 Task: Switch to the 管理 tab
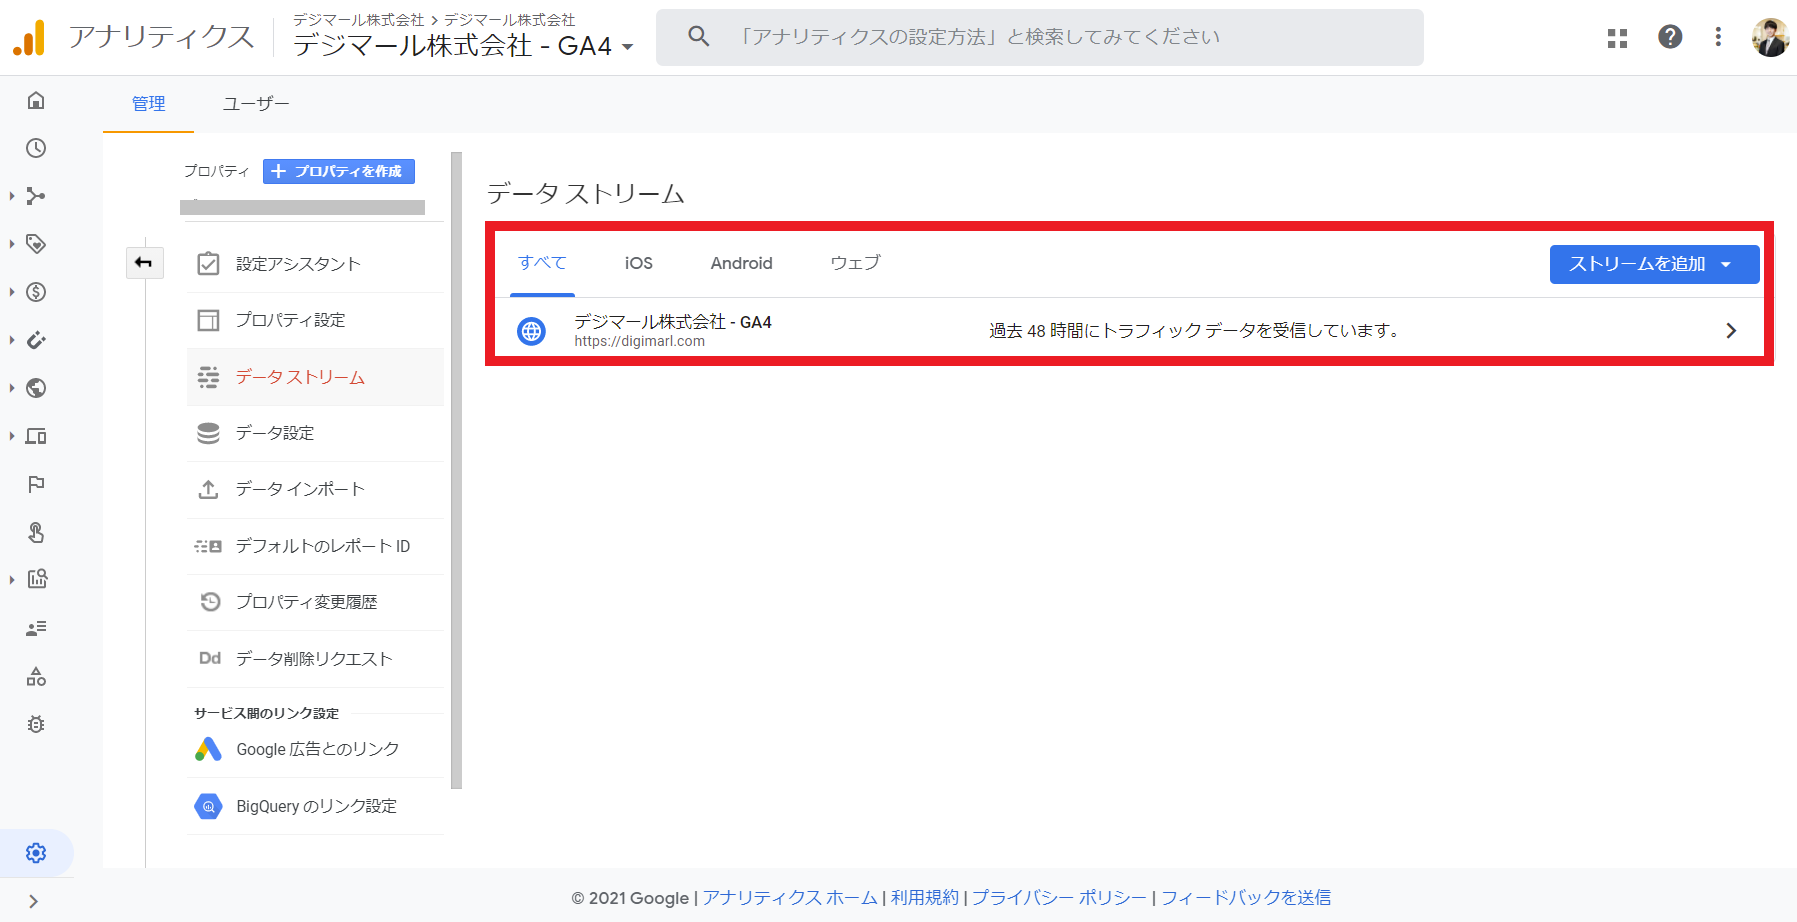click(148, 104)
